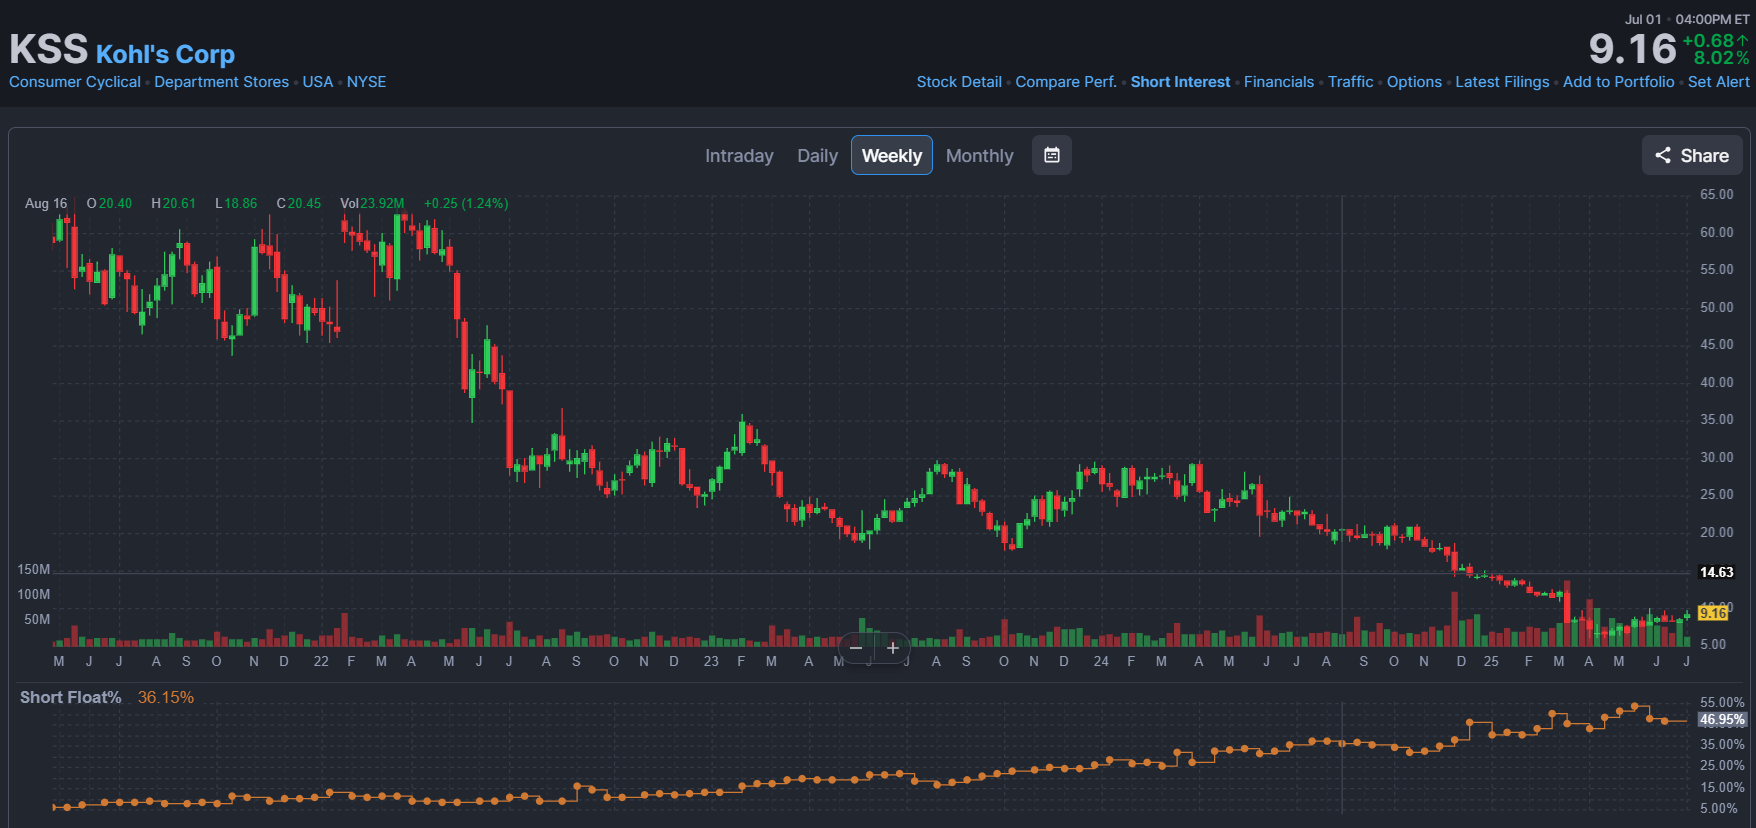Screen dimensions: 1756x828
Task: Click the Jul 01 timestamp text
Action: [1643, 19]
